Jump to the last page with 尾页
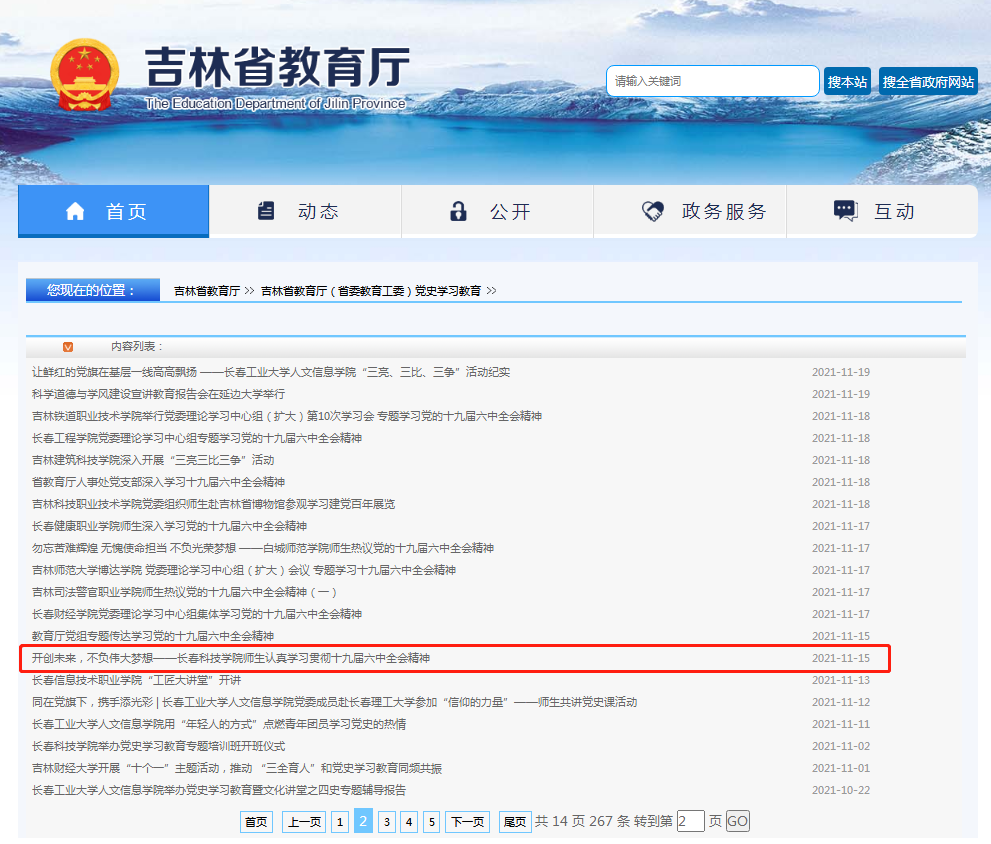 pyautogui.click(x=515, y=822)
